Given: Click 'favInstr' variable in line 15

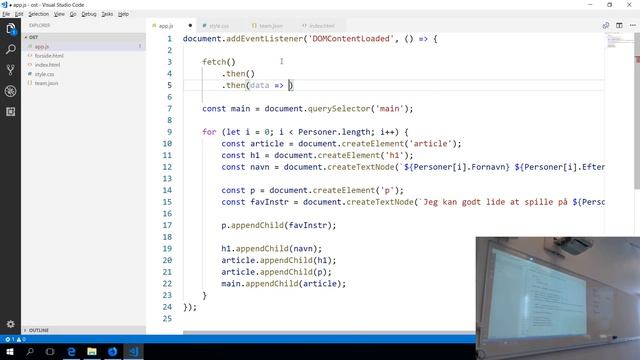Looking at the screenshot, I should [x=269, y=202].
